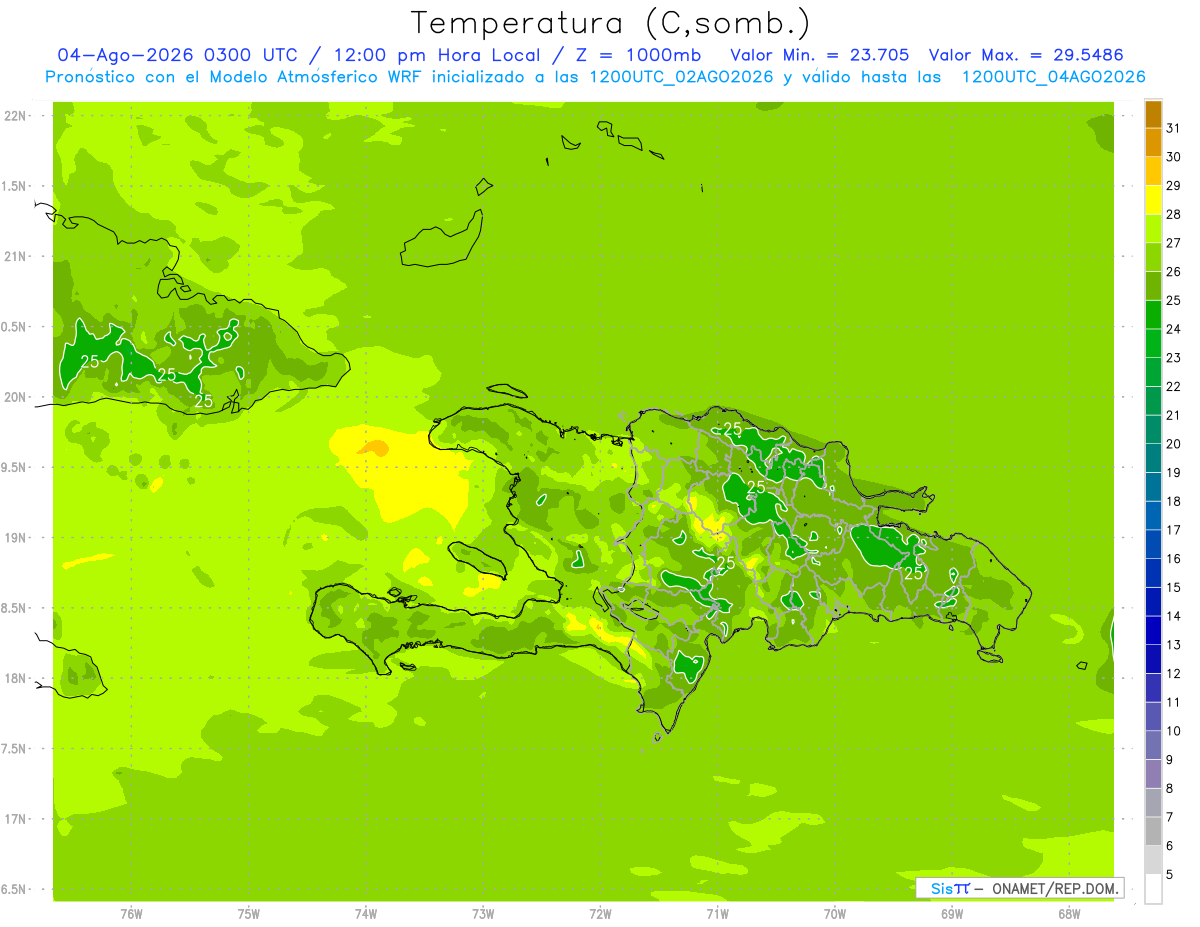The width and height of the screenshot is (1200, 927).
Task: Click the "1200UTC_04AGO2026" valid-until time
Action: point(1053,77)
